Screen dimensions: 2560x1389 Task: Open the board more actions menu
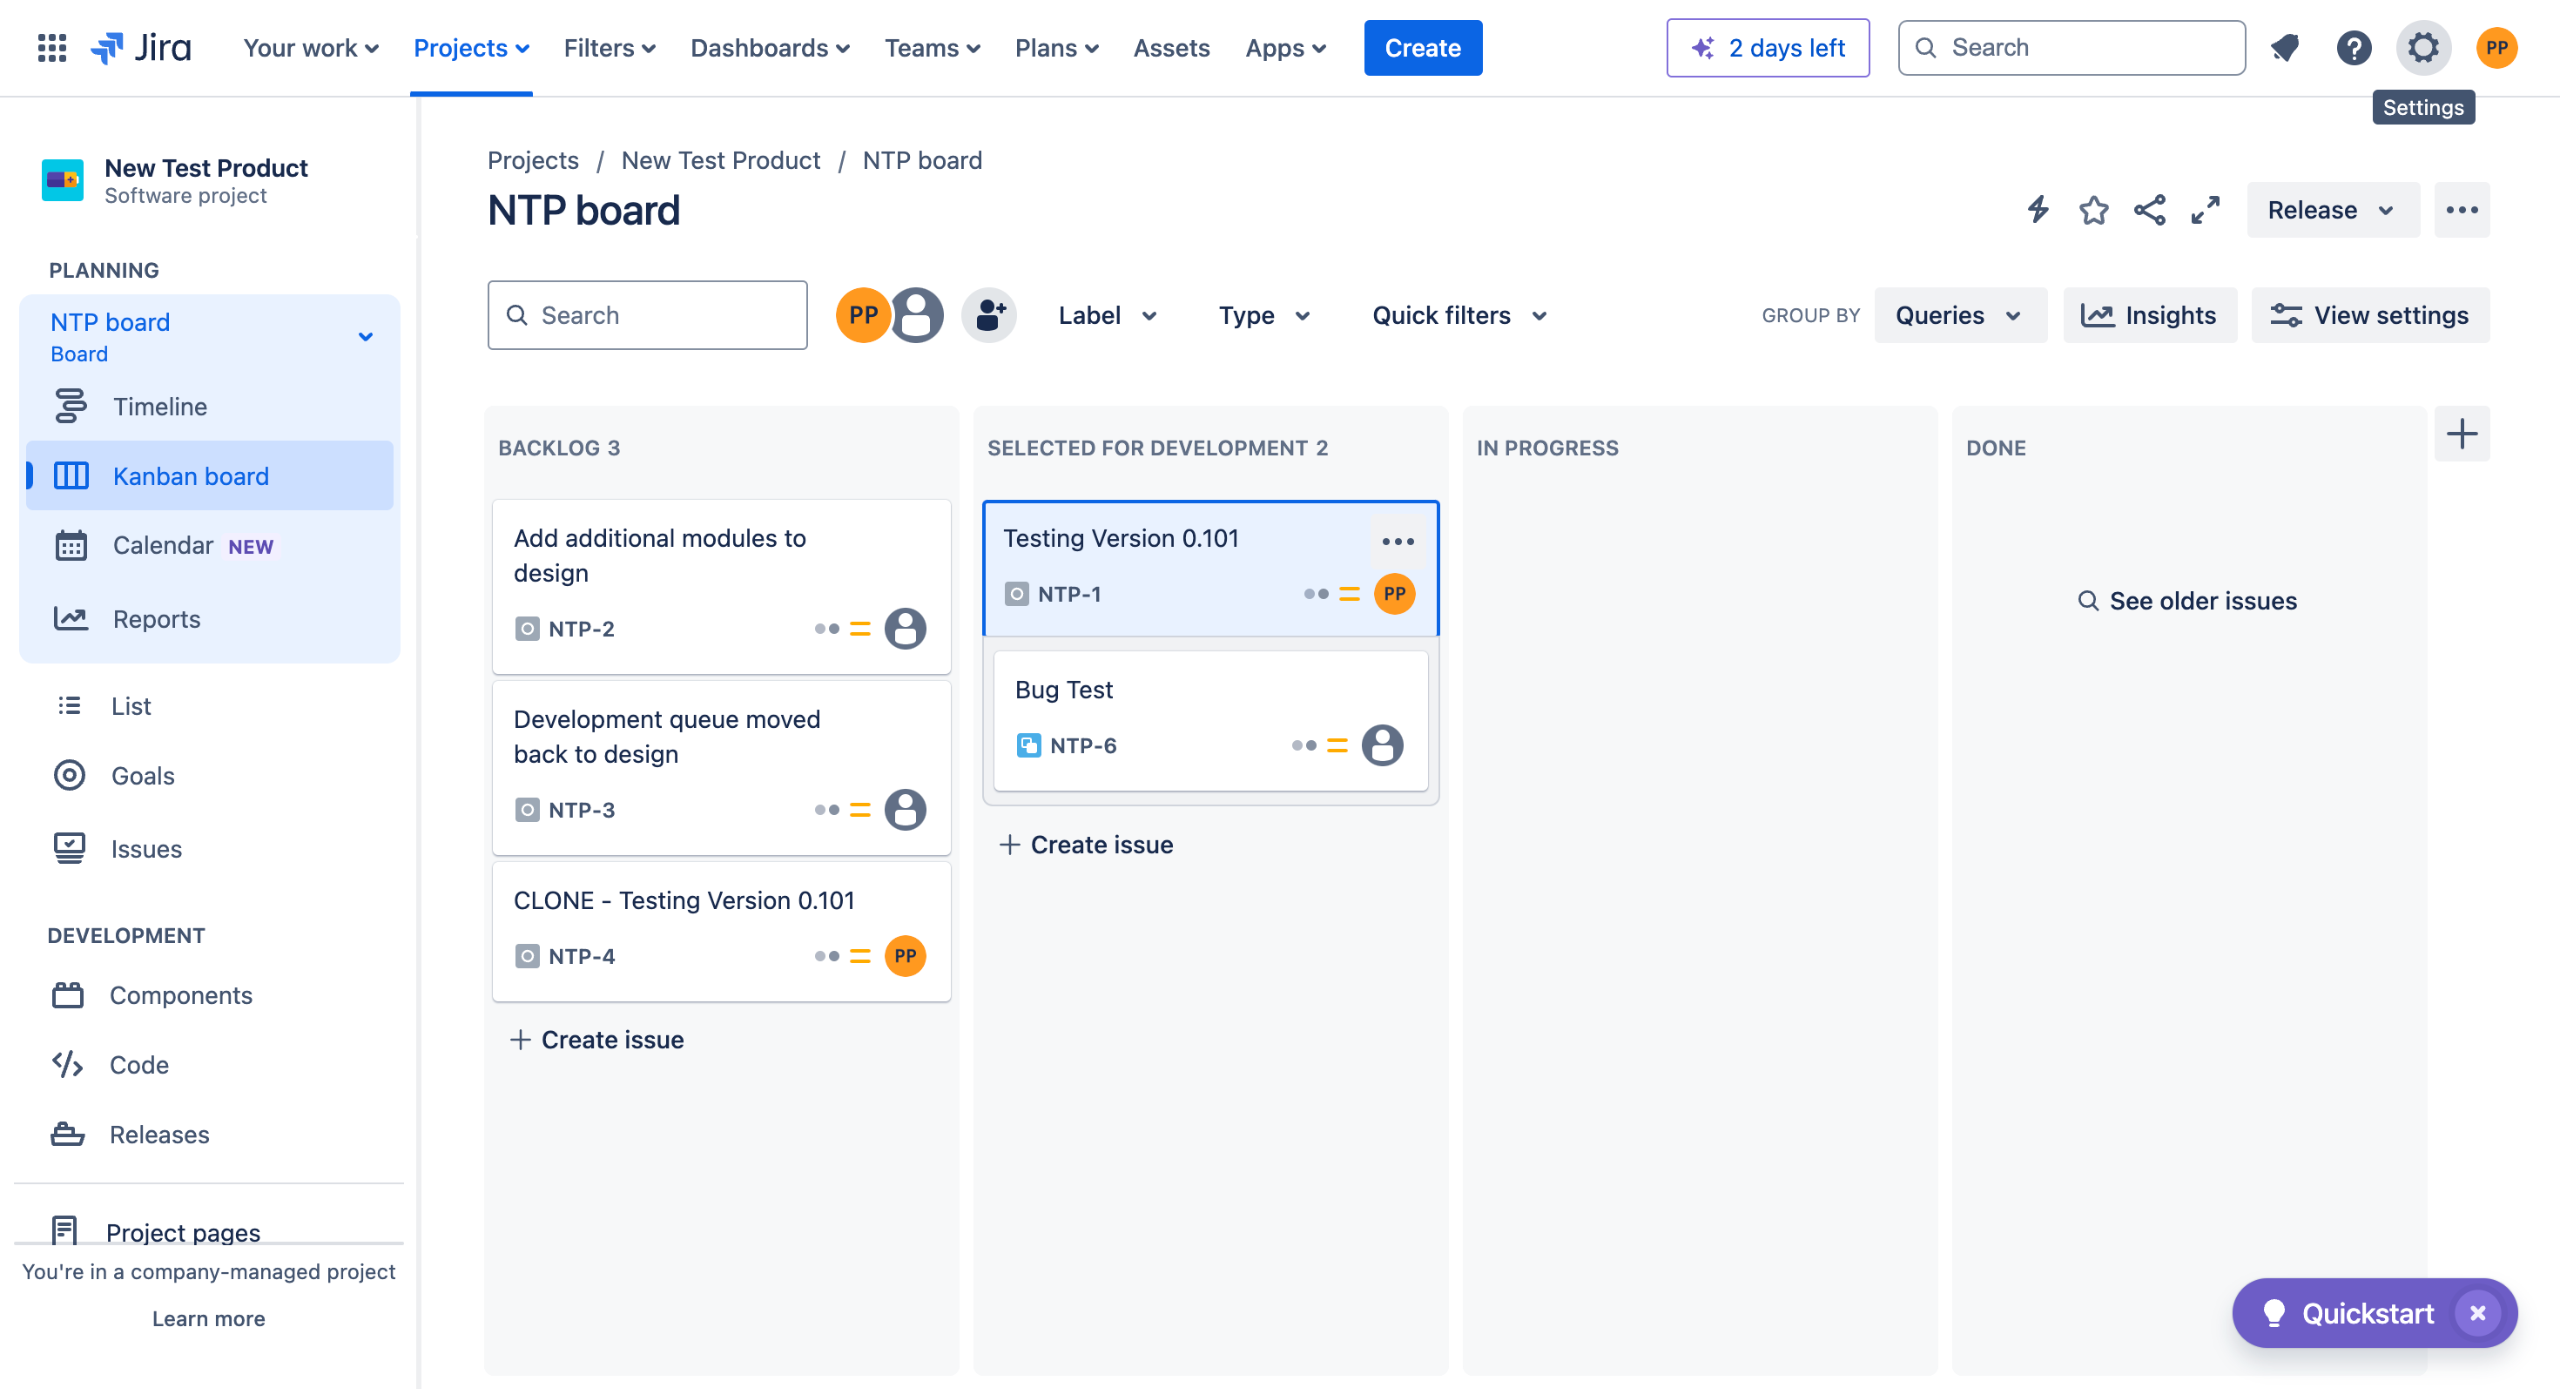pos(2461,209)
